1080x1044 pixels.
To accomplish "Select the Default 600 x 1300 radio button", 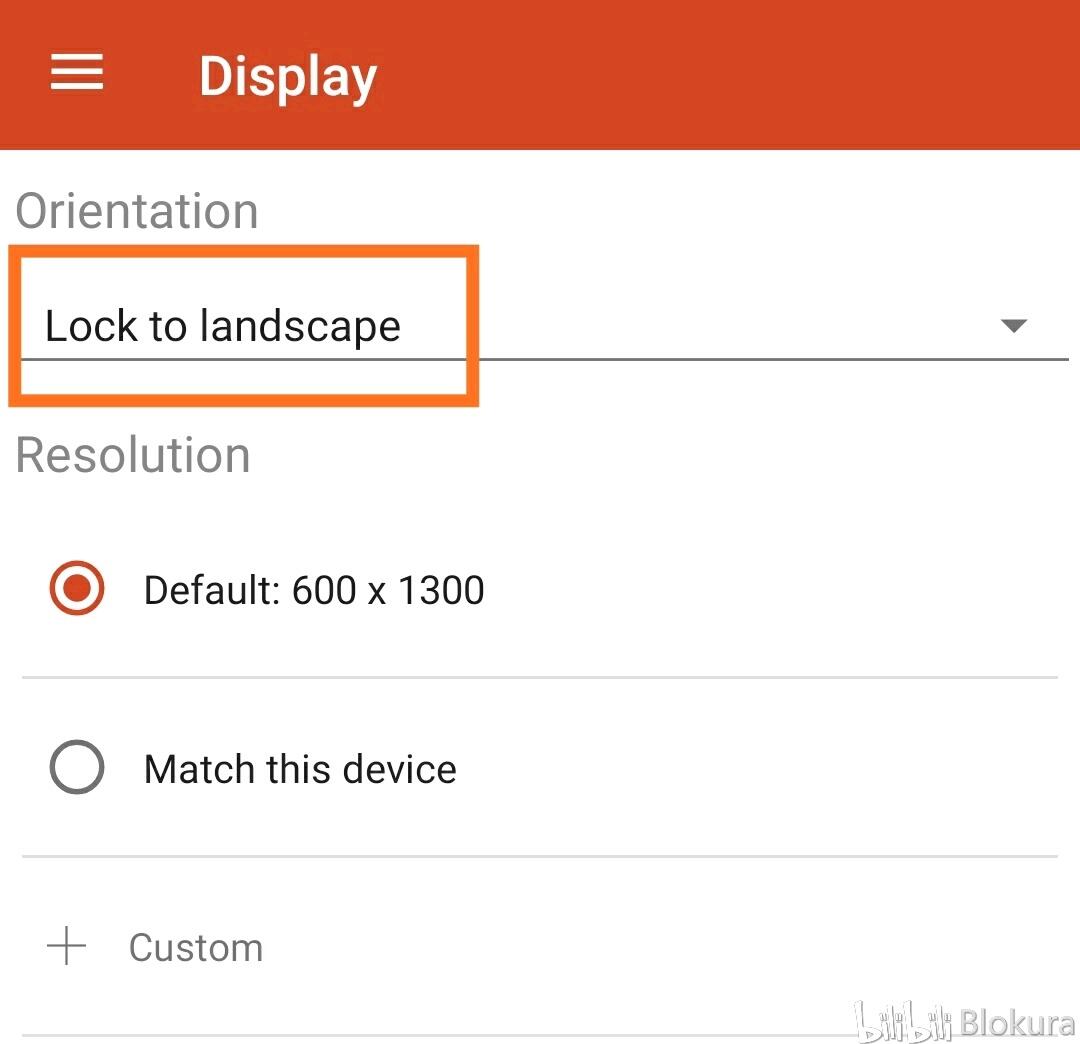I will pyautogui.click(x=76, y=588).
